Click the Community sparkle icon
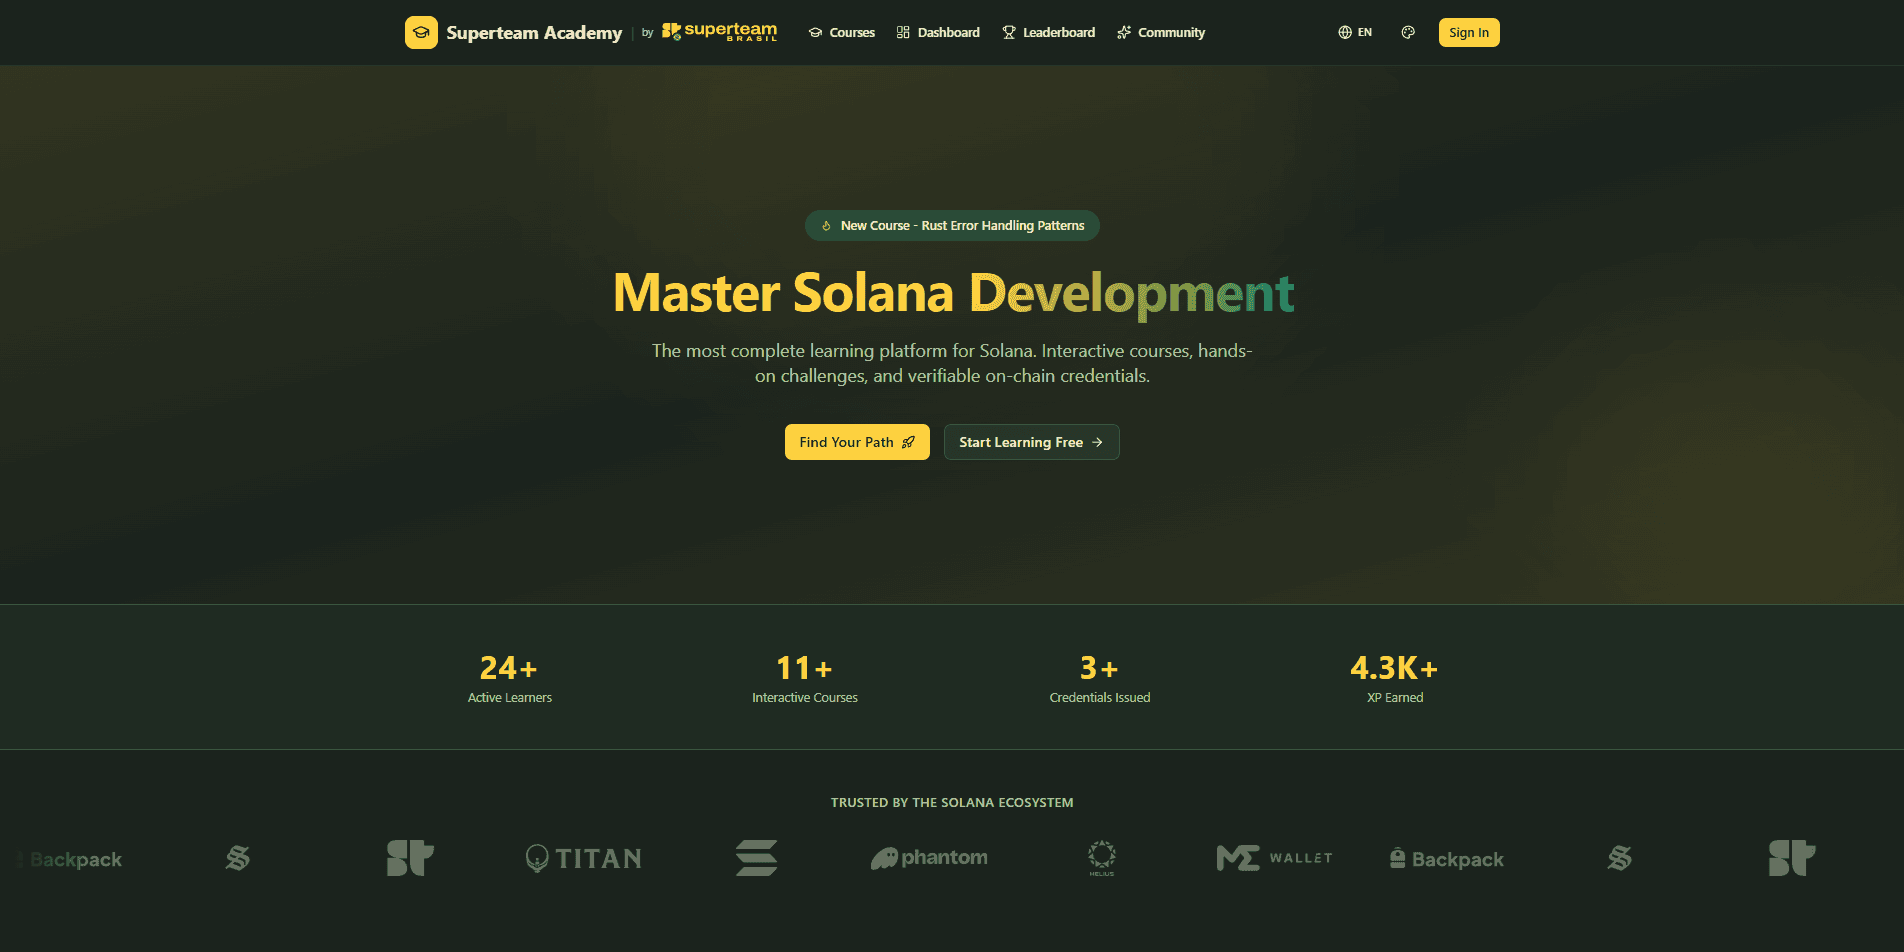Screen dimensions: 1904x952 tap(1124, 32)
